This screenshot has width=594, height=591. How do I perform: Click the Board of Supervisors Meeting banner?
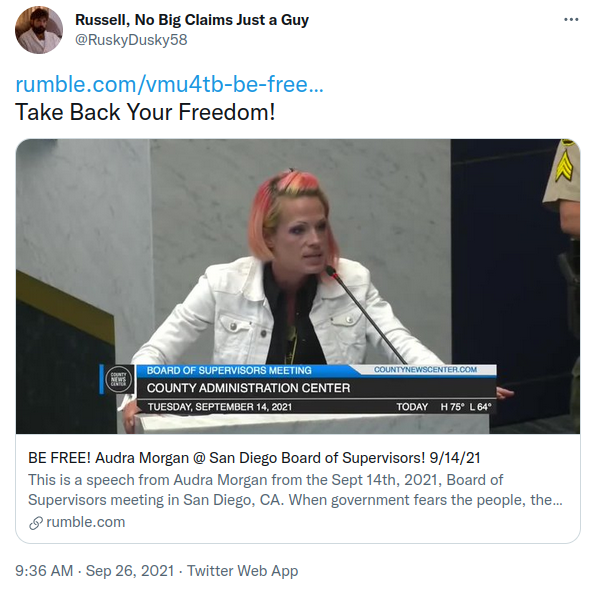pyautogui.click(x=229, y=370)
